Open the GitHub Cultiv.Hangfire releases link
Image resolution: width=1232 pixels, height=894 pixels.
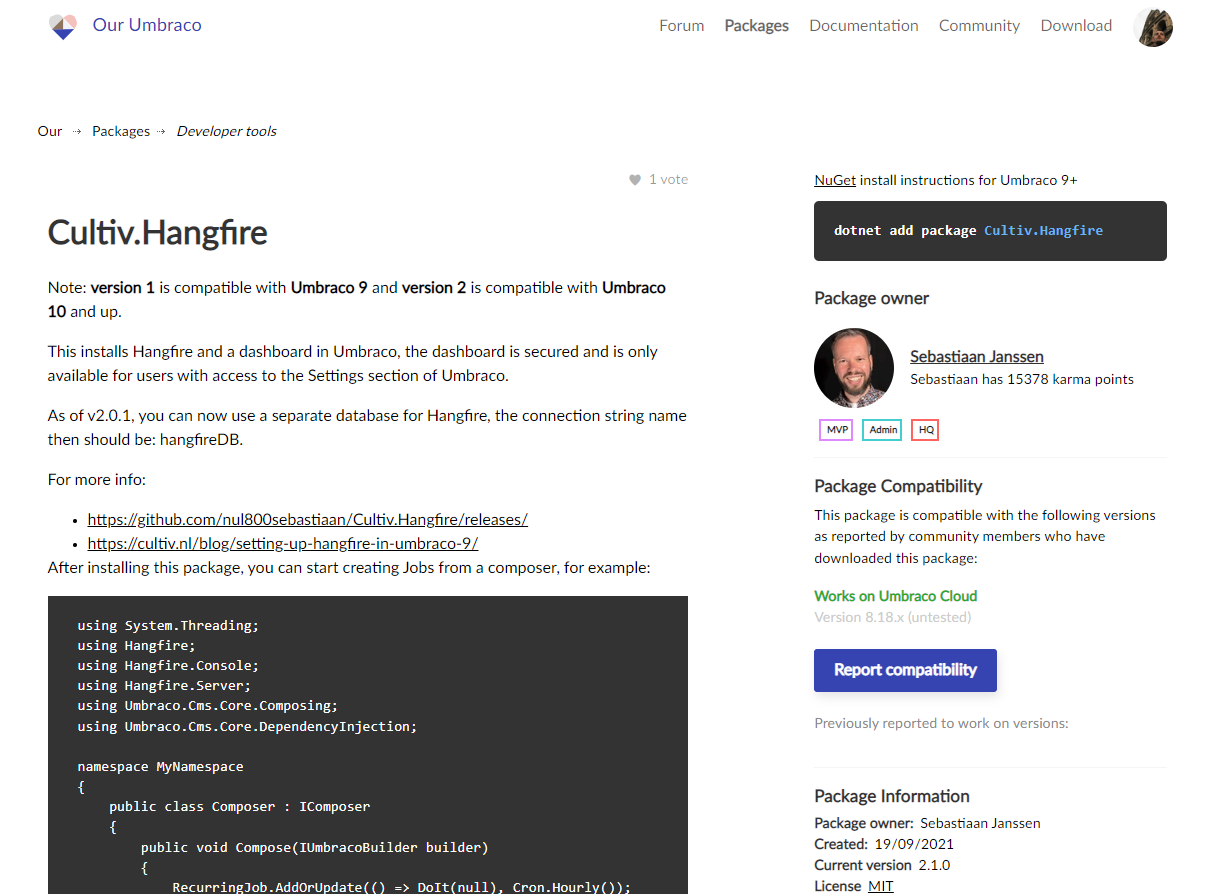point(307,519)
